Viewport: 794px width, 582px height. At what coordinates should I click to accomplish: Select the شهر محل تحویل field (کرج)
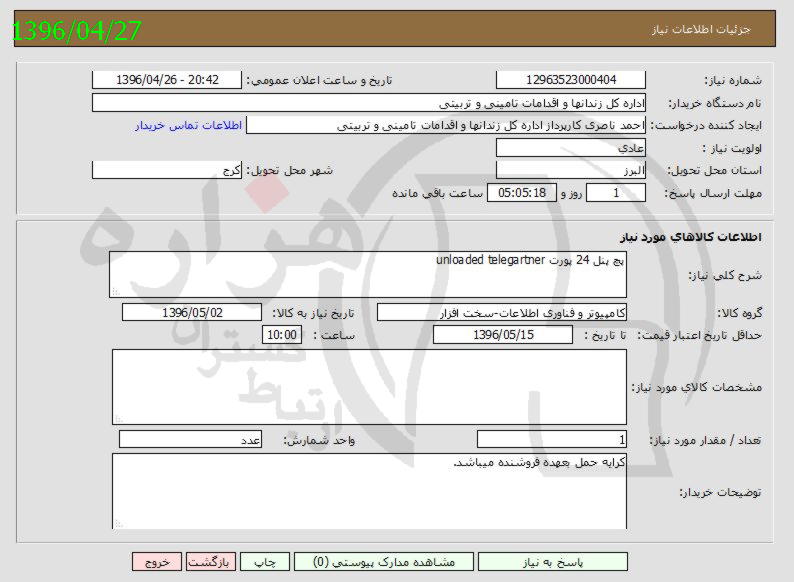pos(166,170)
